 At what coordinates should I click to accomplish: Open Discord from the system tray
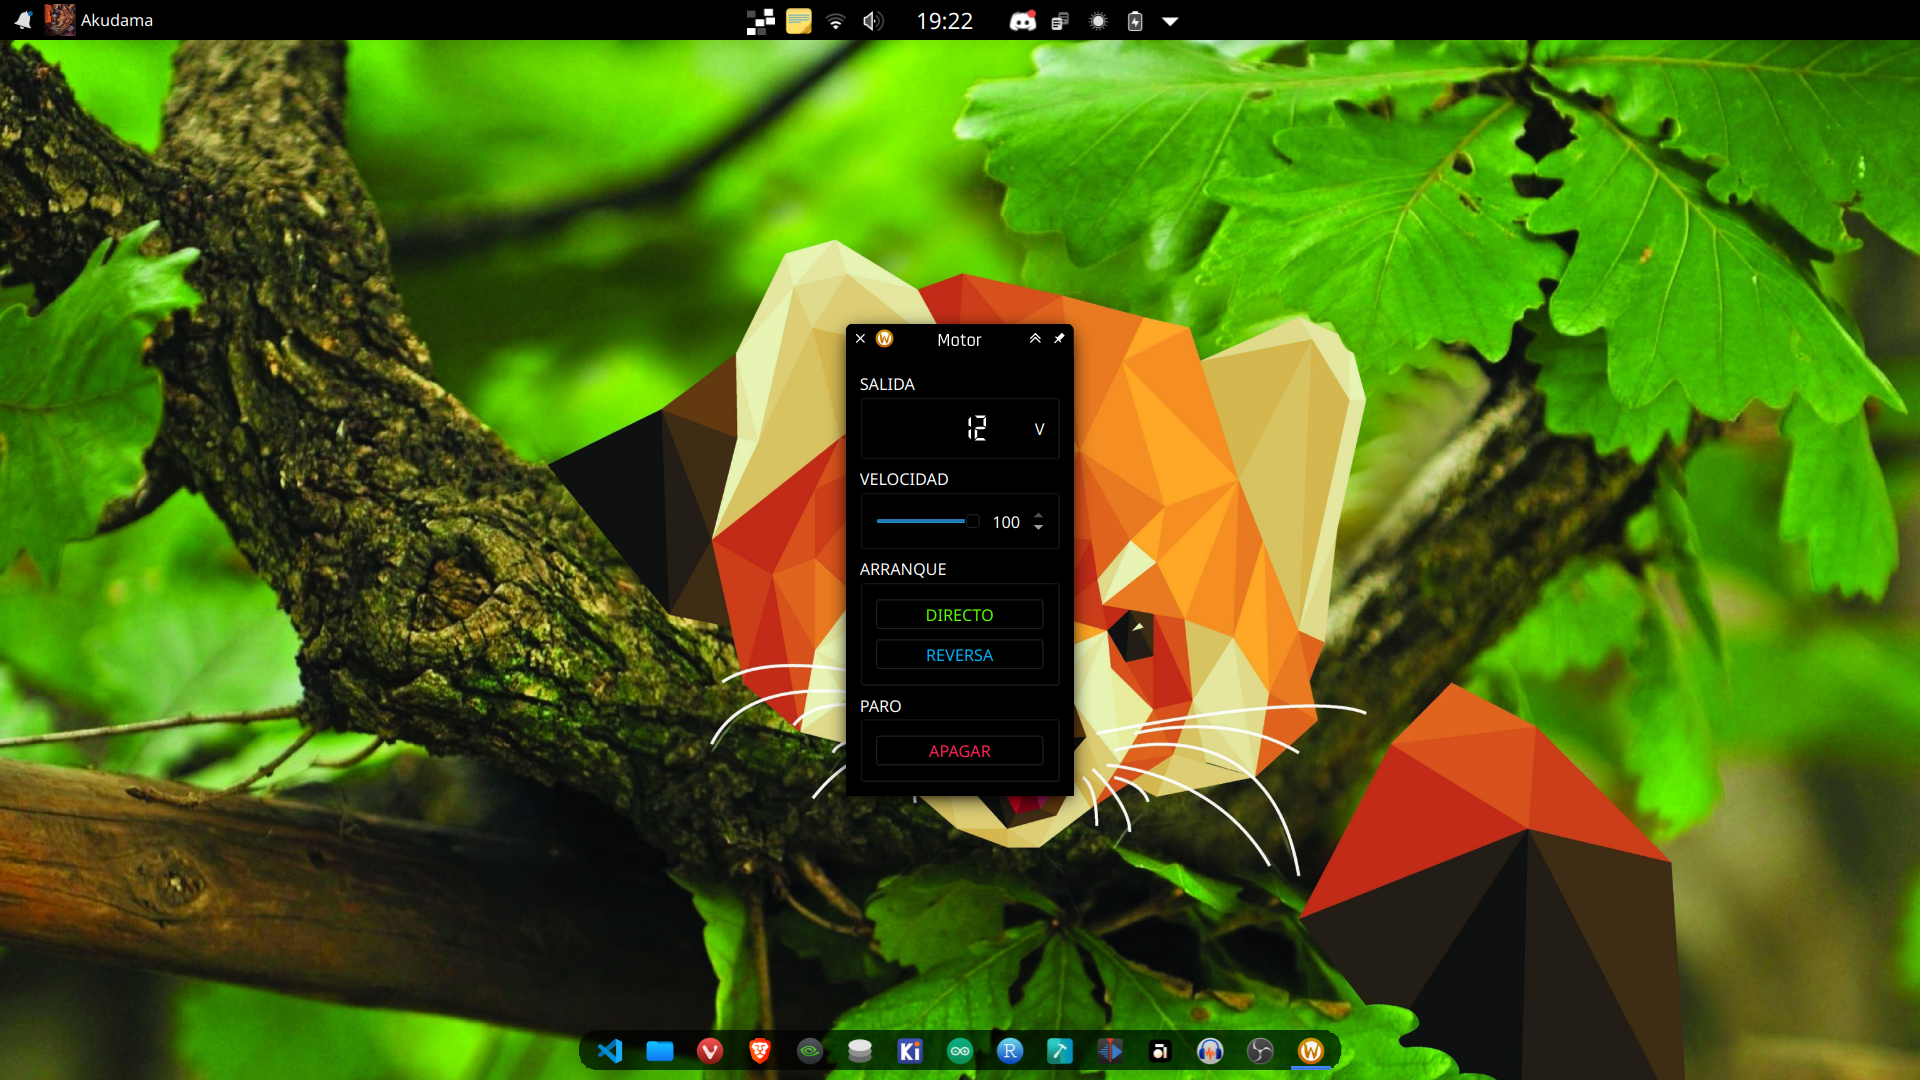click(x=1022, y=21)
